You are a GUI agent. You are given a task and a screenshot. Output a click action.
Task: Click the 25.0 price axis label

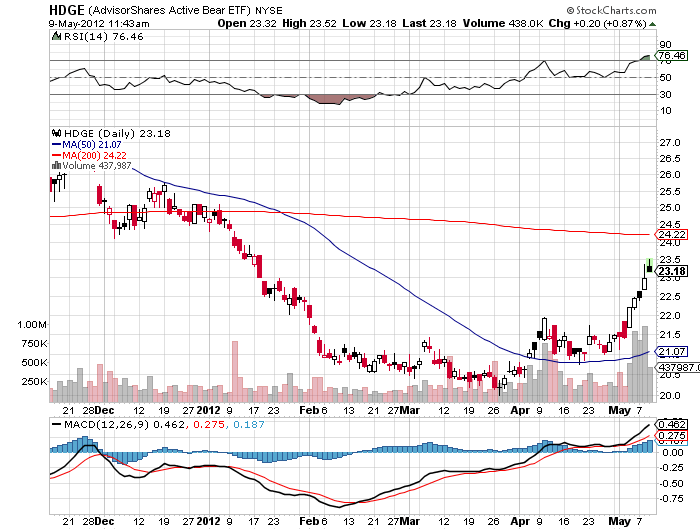click(670, 208)
